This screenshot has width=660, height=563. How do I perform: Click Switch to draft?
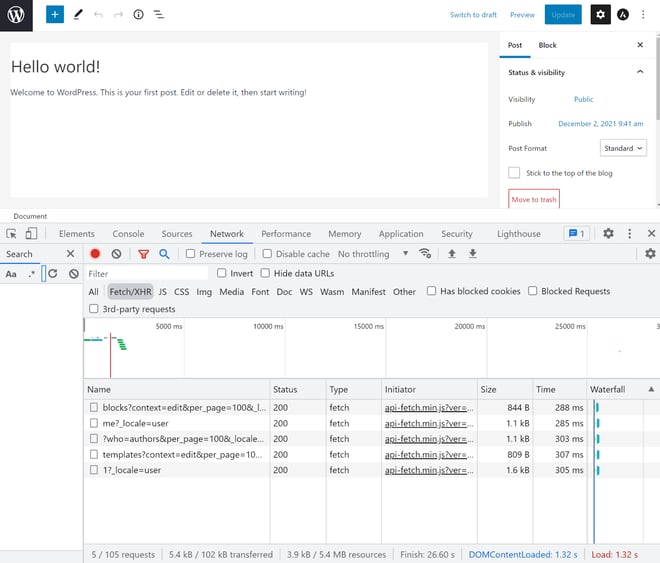[x=473, y=15]
